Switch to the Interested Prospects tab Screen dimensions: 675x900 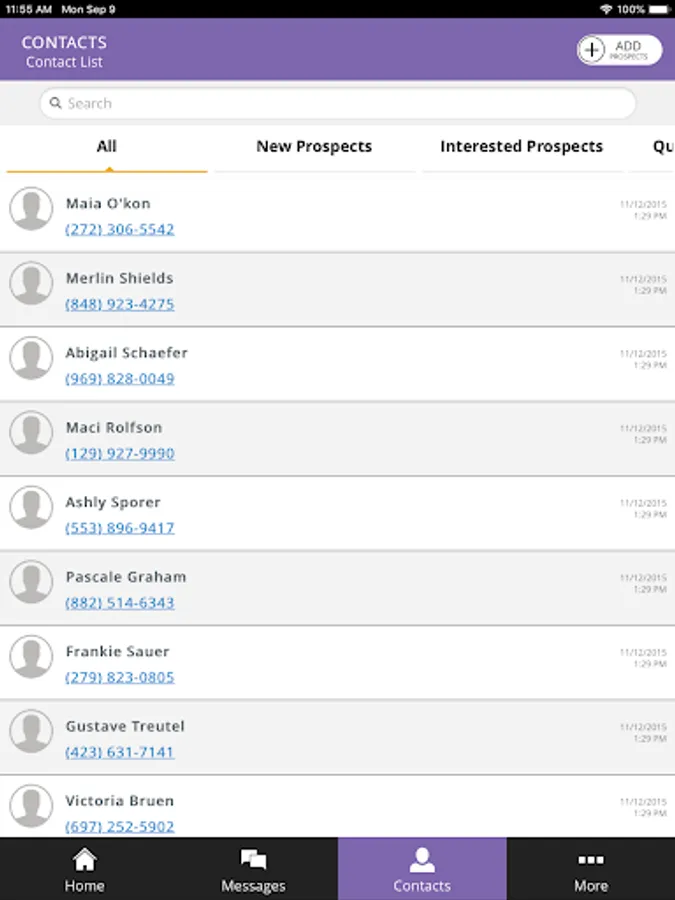click(x=522, y=147)
